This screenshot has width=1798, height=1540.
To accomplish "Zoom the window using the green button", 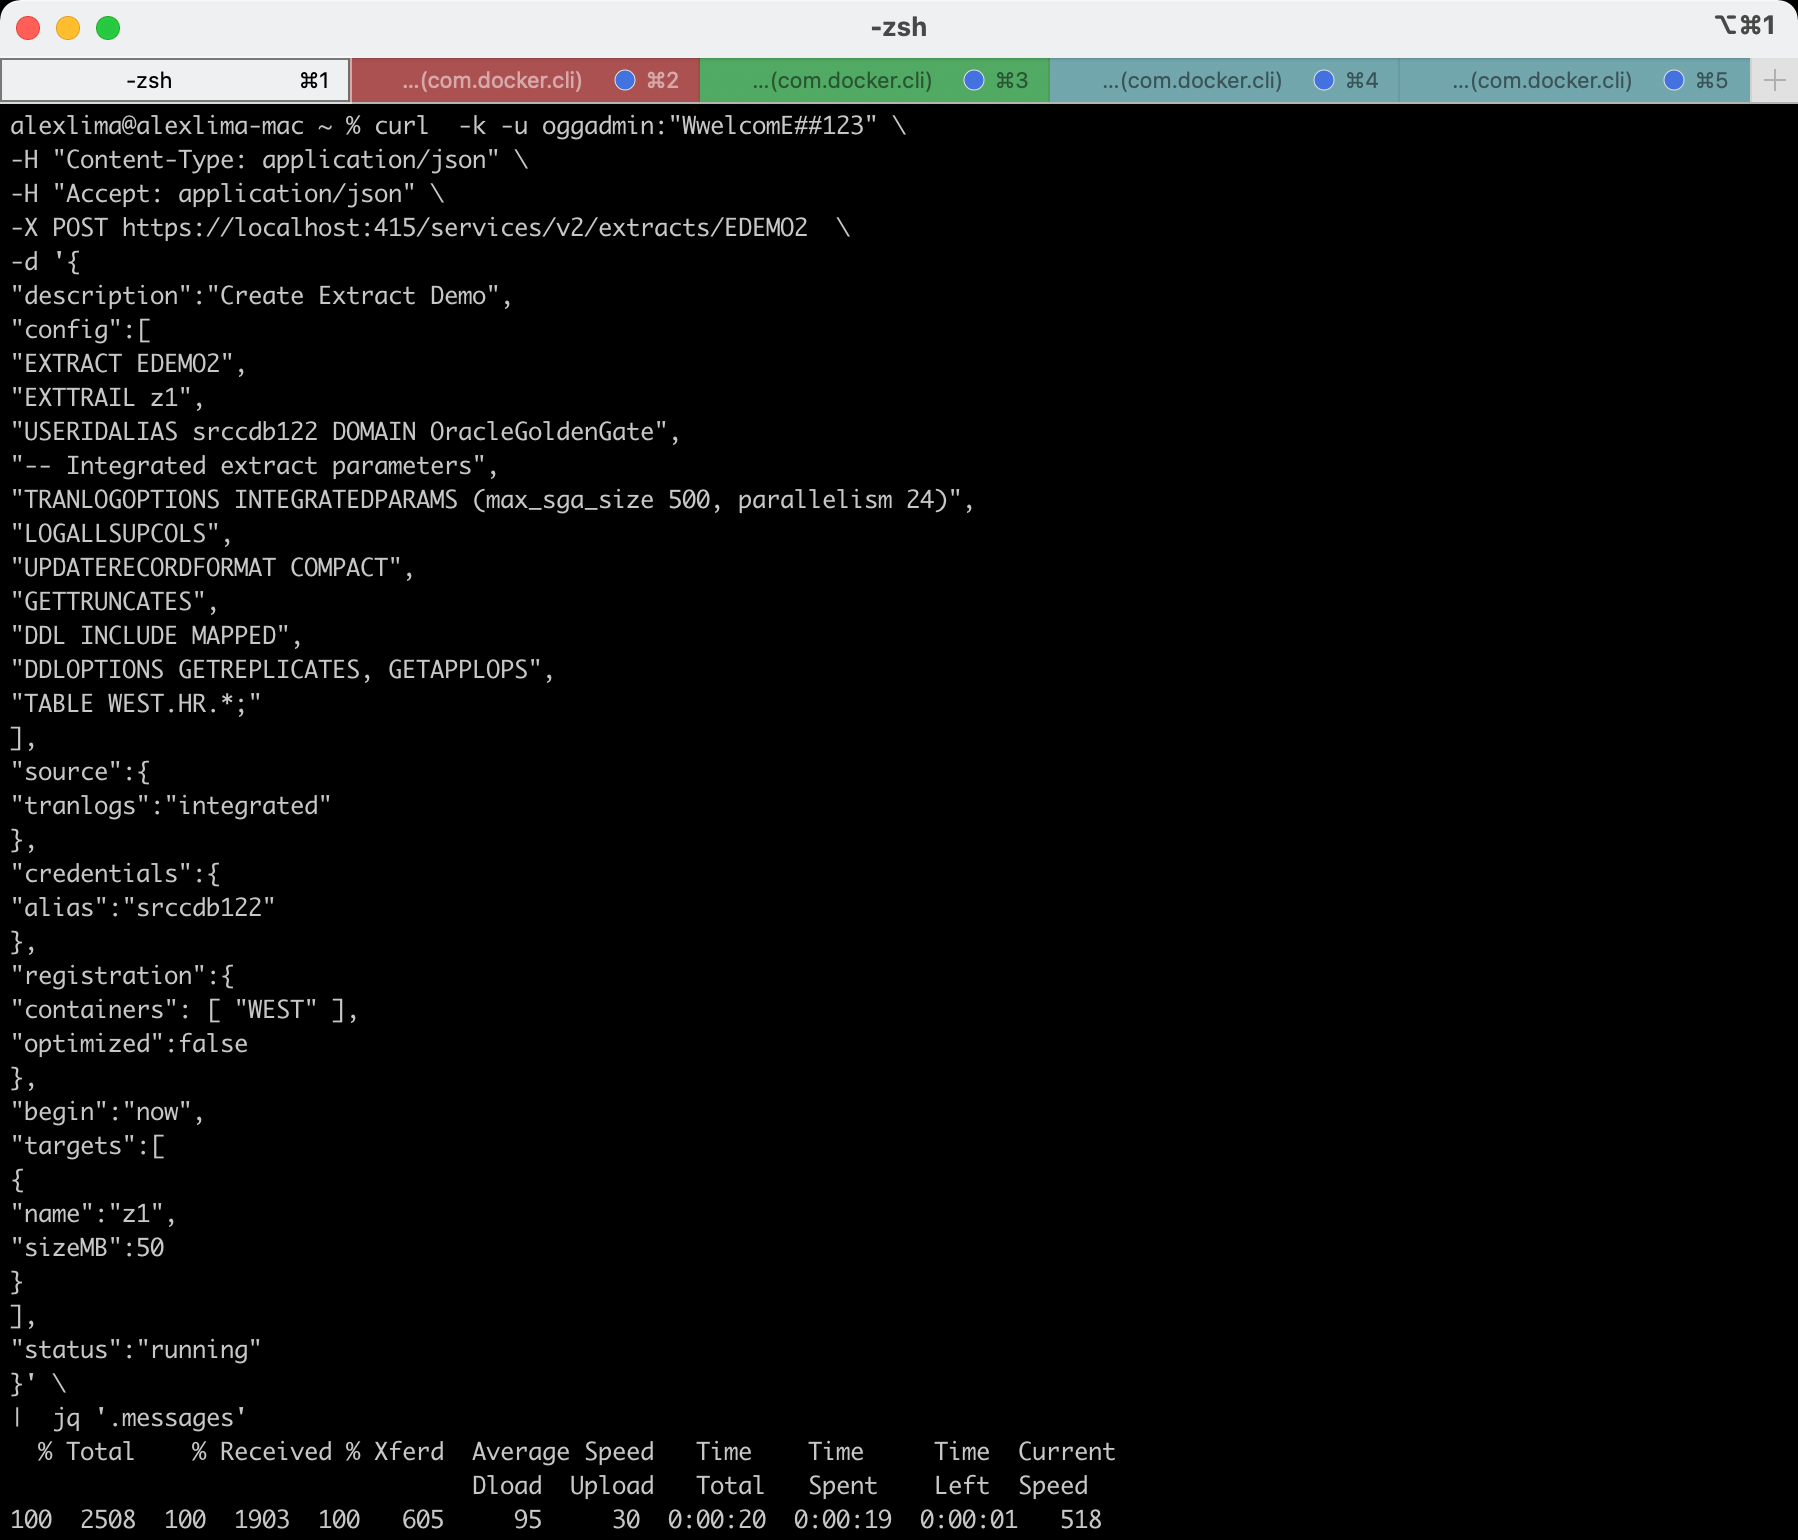I will 108,27.
